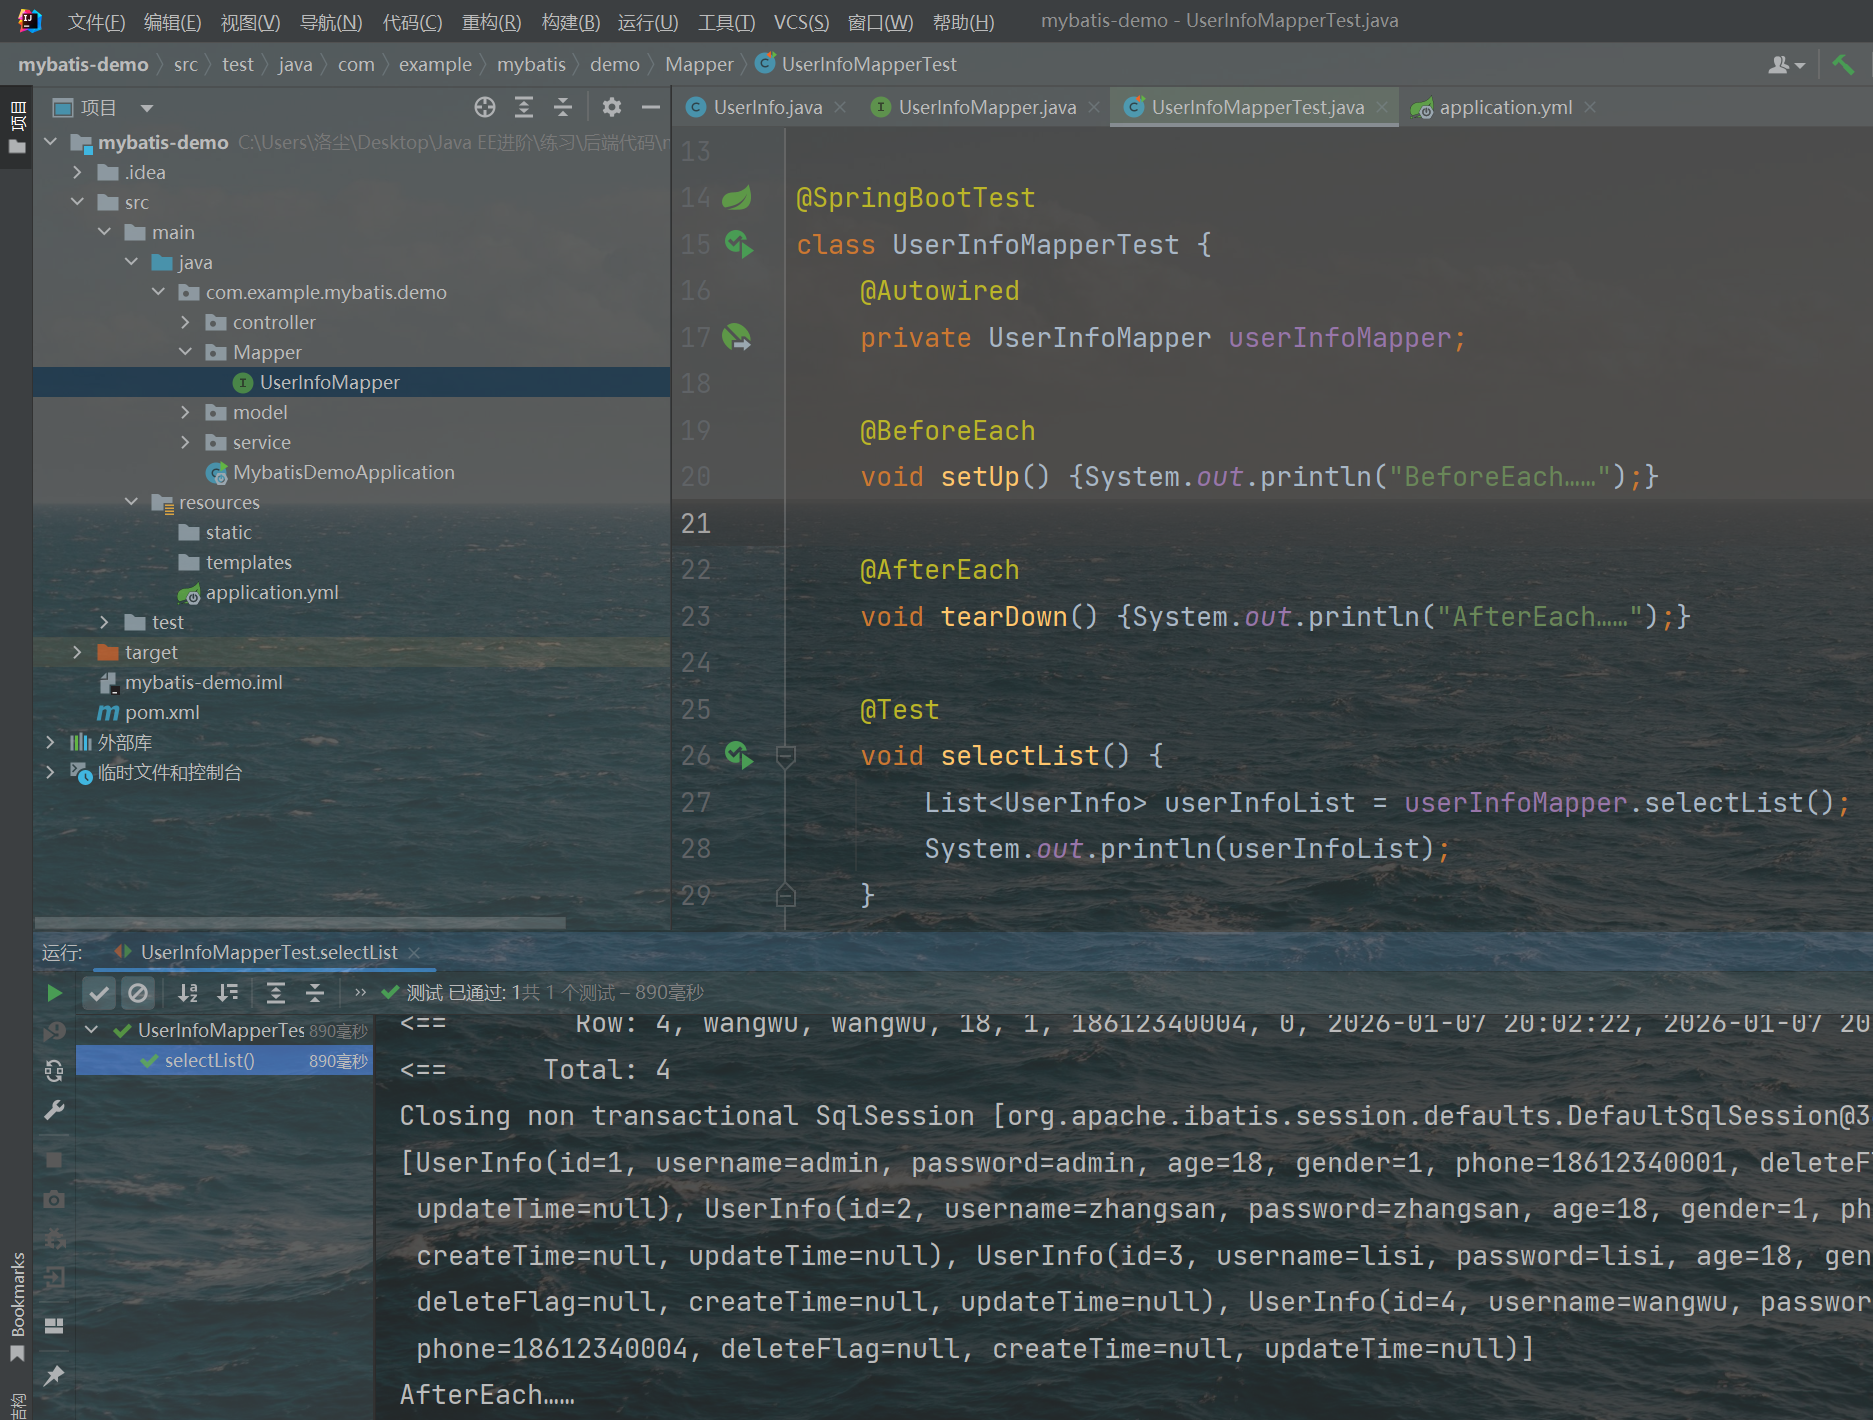Toggle code fold marker at line 26
1873x1420 pixels.
[x=786, y=756]
